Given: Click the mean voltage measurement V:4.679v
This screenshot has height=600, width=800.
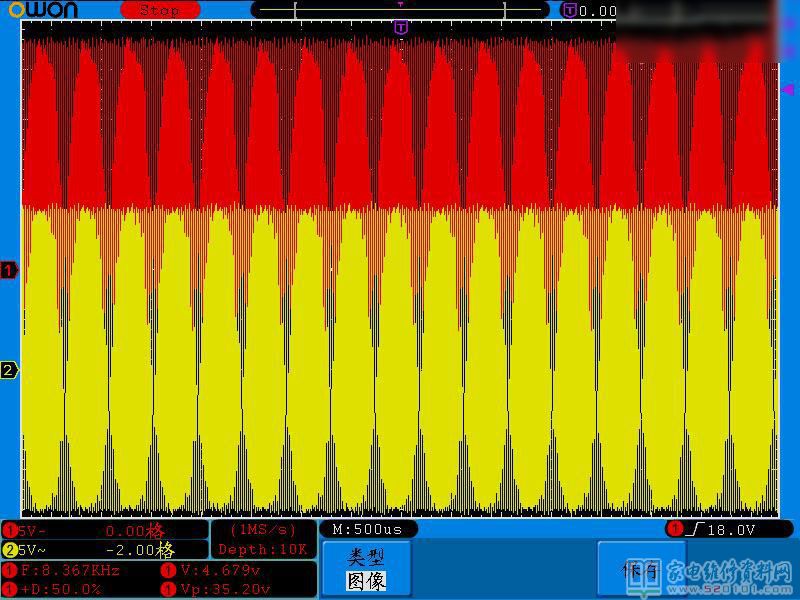Looking at the screenshot, I should [x=220, y=570].
